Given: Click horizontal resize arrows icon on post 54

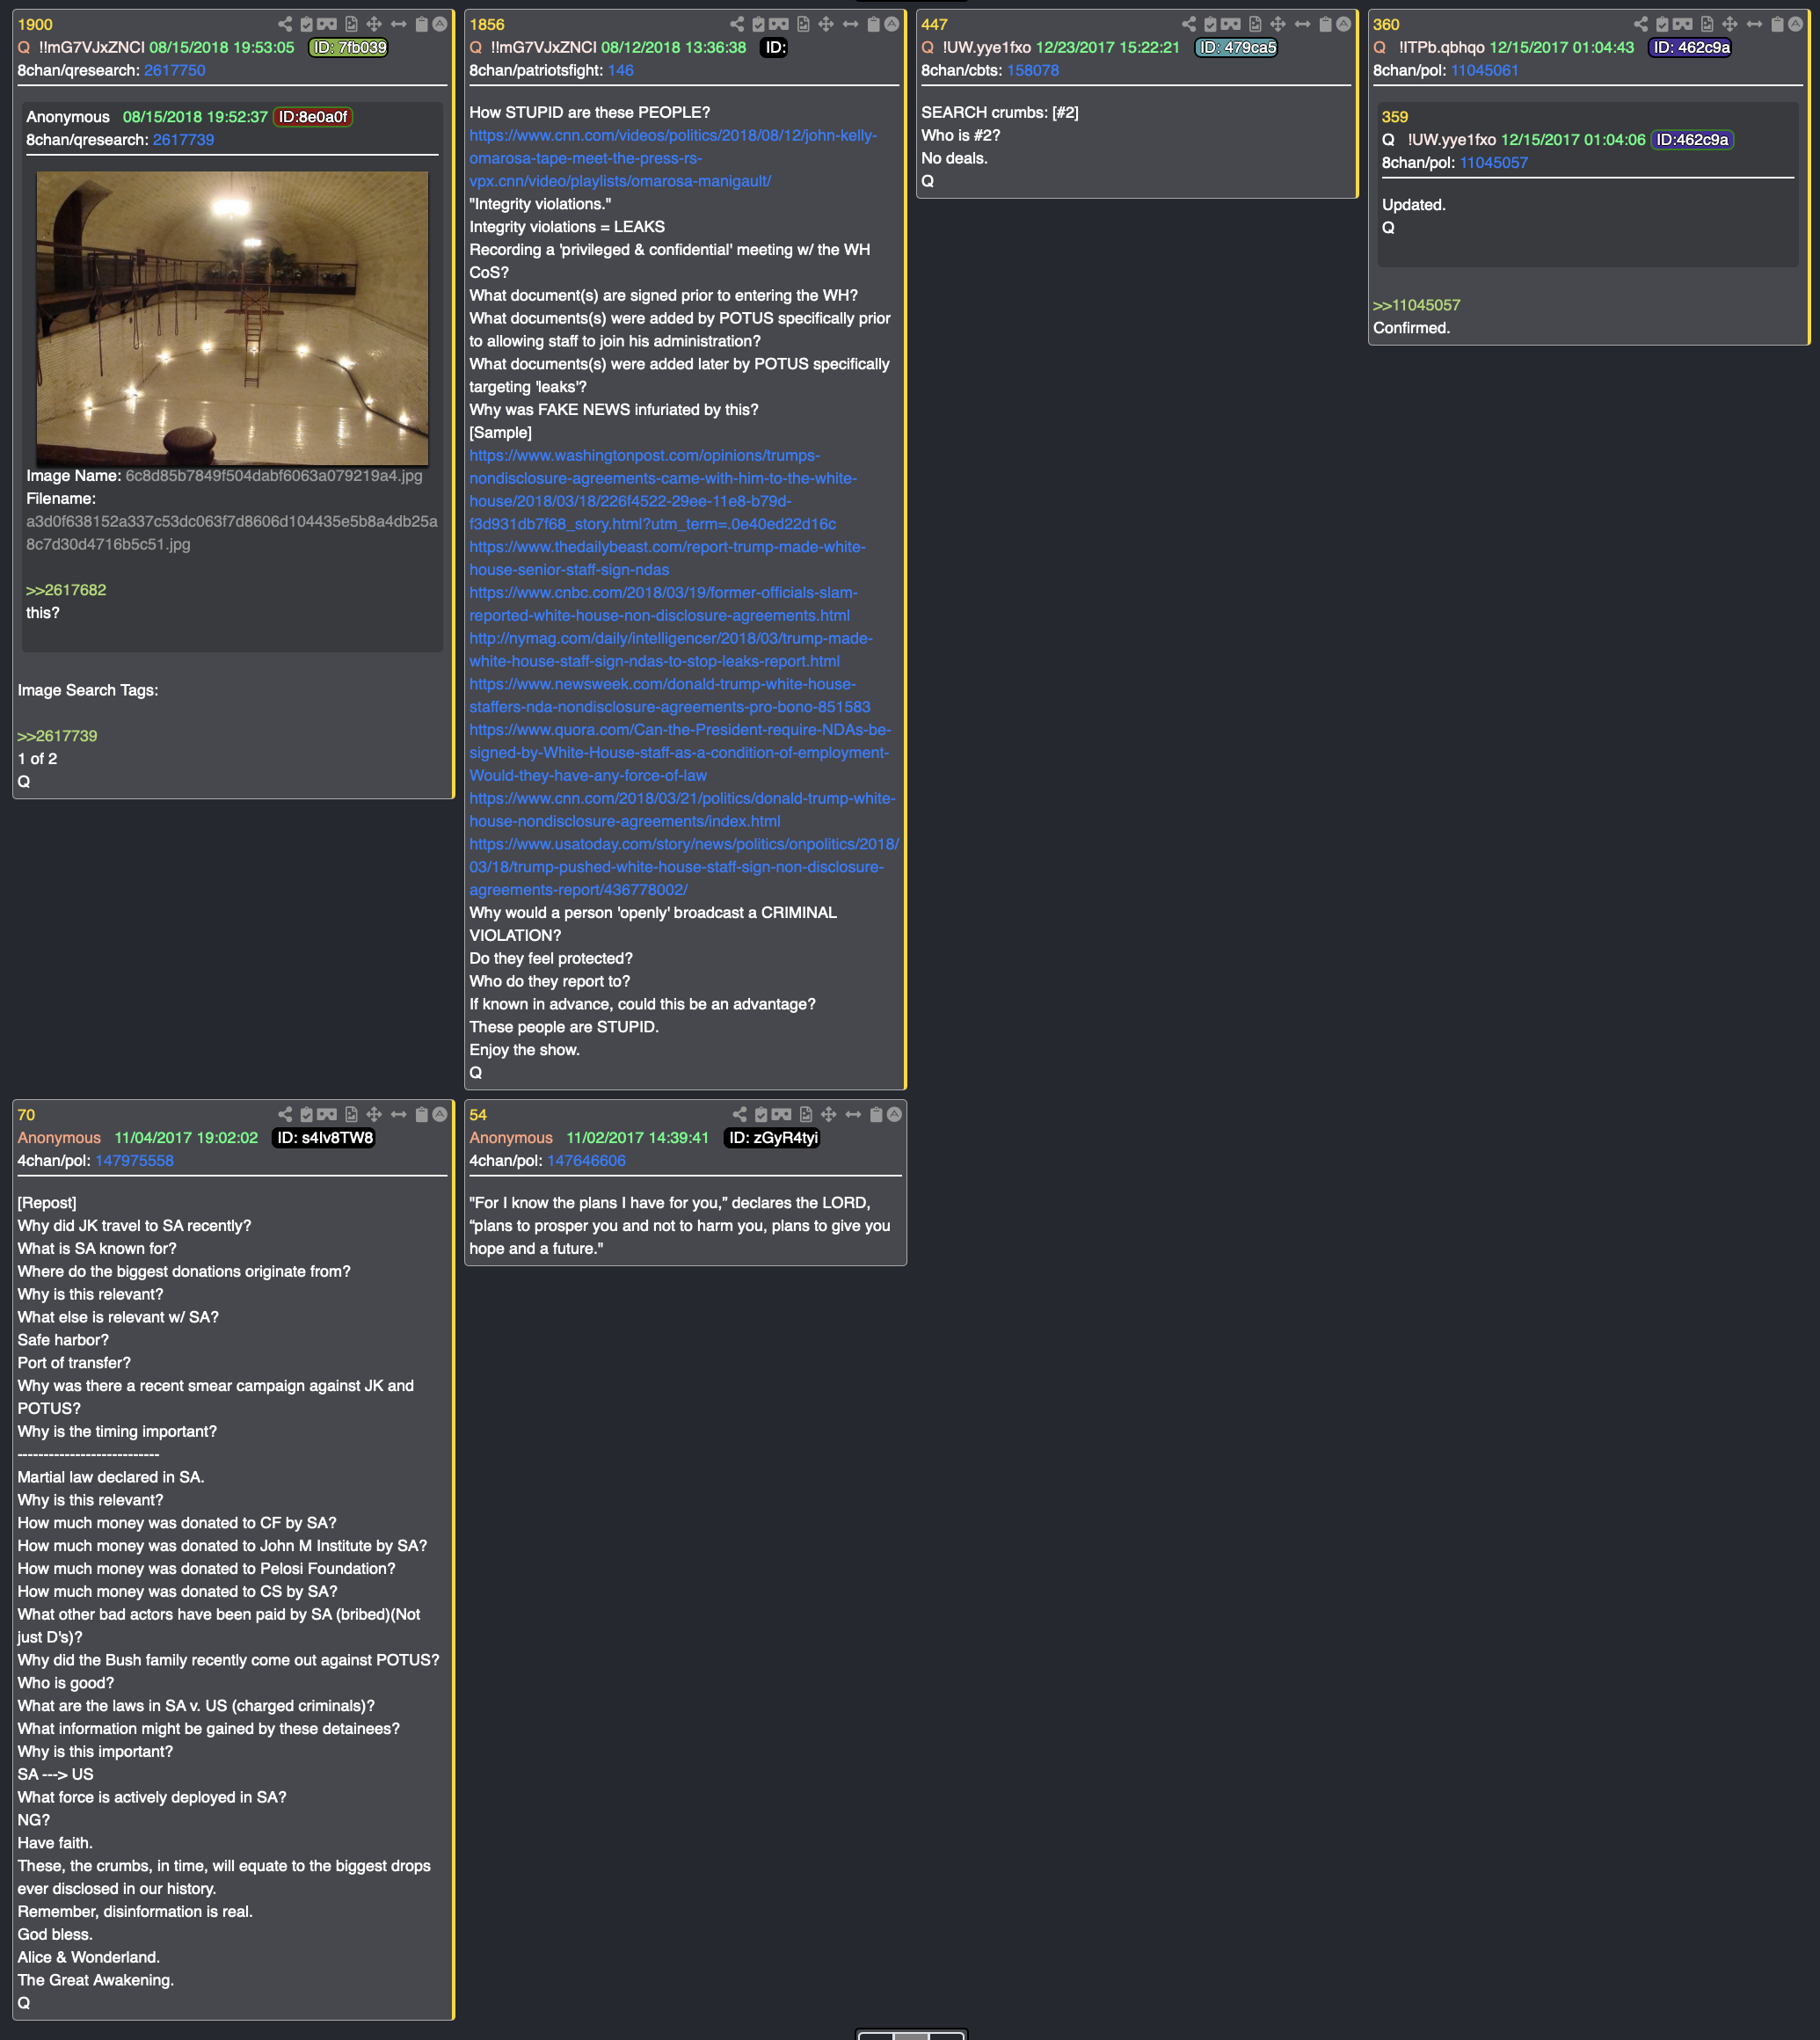Looking at the screenshot, I should [x=853, y=1114].
